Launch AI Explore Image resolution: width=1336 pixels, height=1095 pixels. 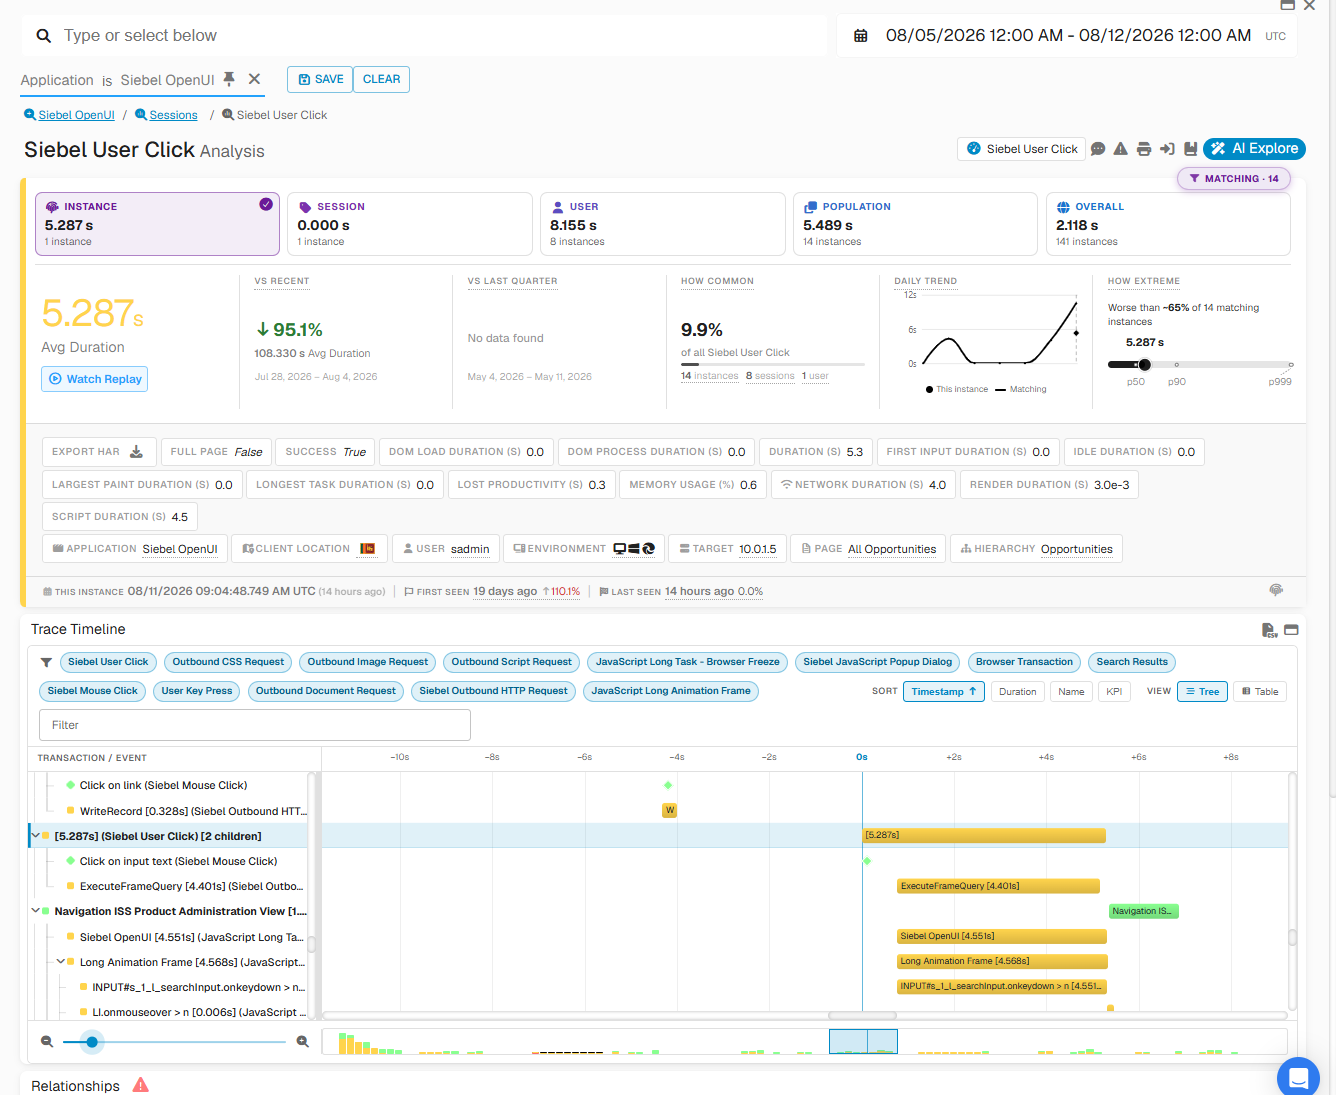point(1254,149)
